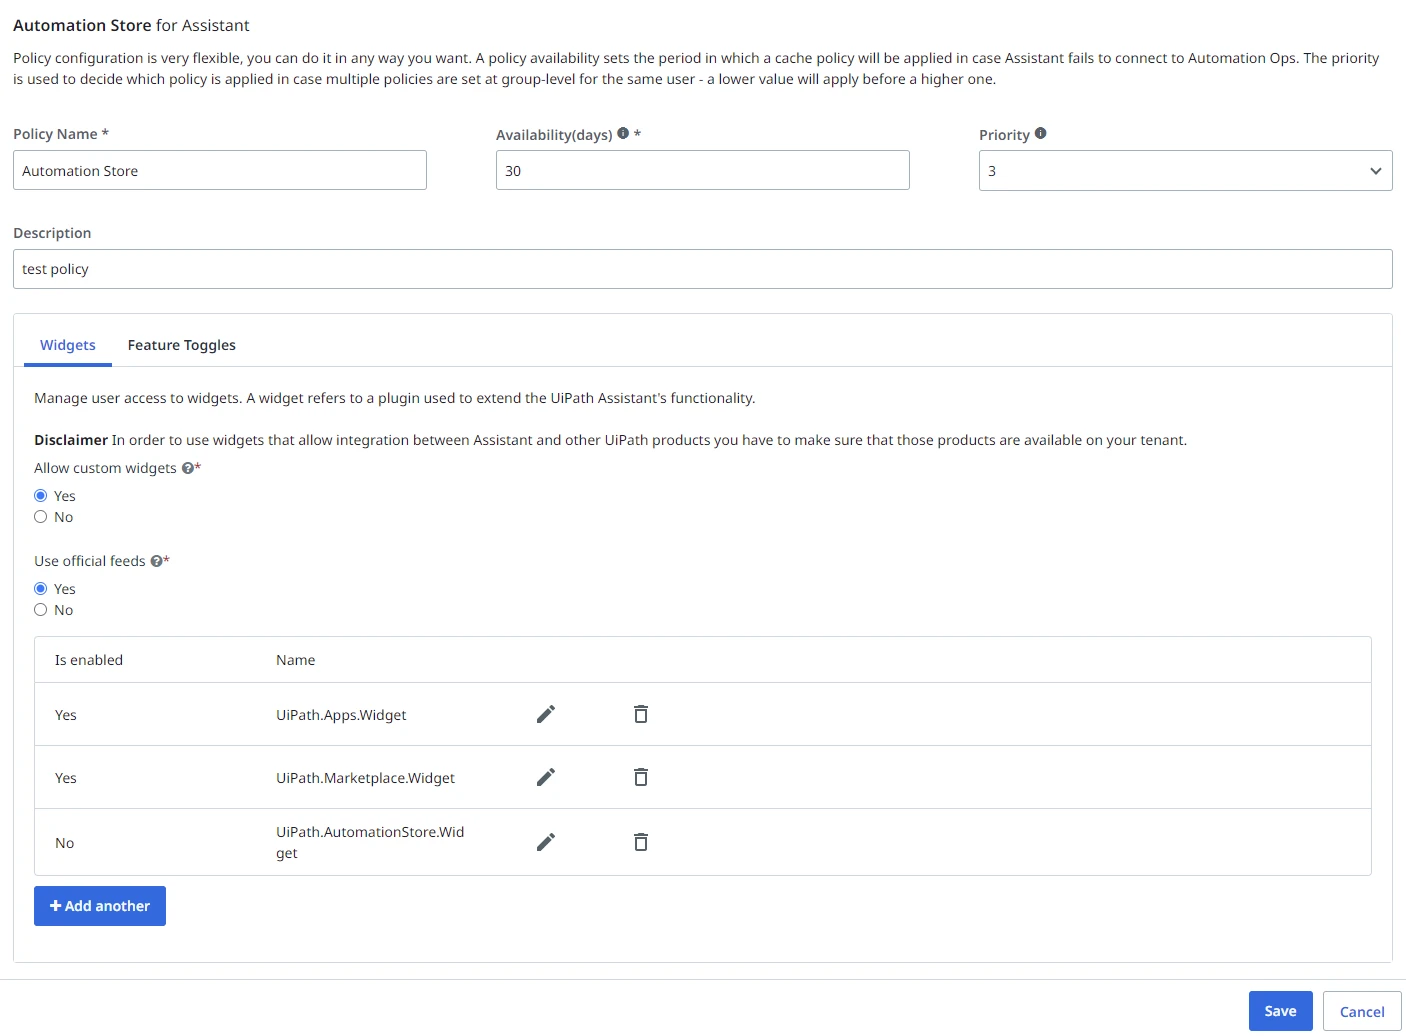The width and height of the screenshot is (1406, 1036).
Task: Show info tooltip for Availability(days)
Action: 623,133
